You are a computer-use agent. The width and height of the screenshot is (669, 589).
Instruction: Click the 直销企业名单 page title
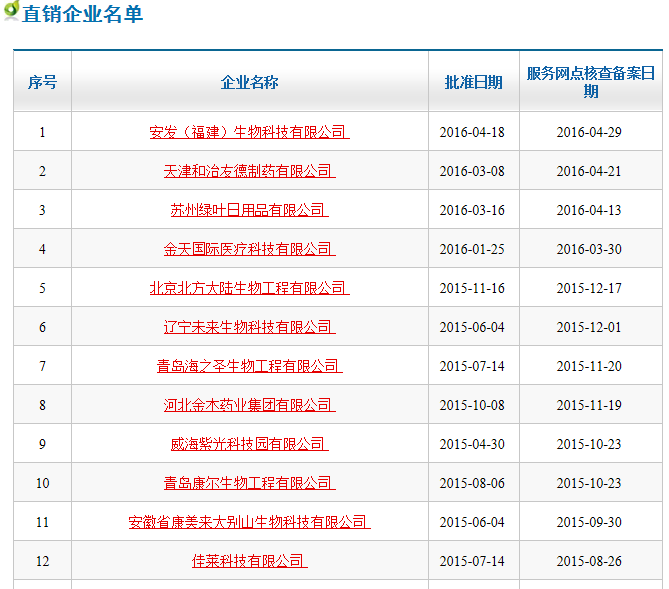click(82, 14)
